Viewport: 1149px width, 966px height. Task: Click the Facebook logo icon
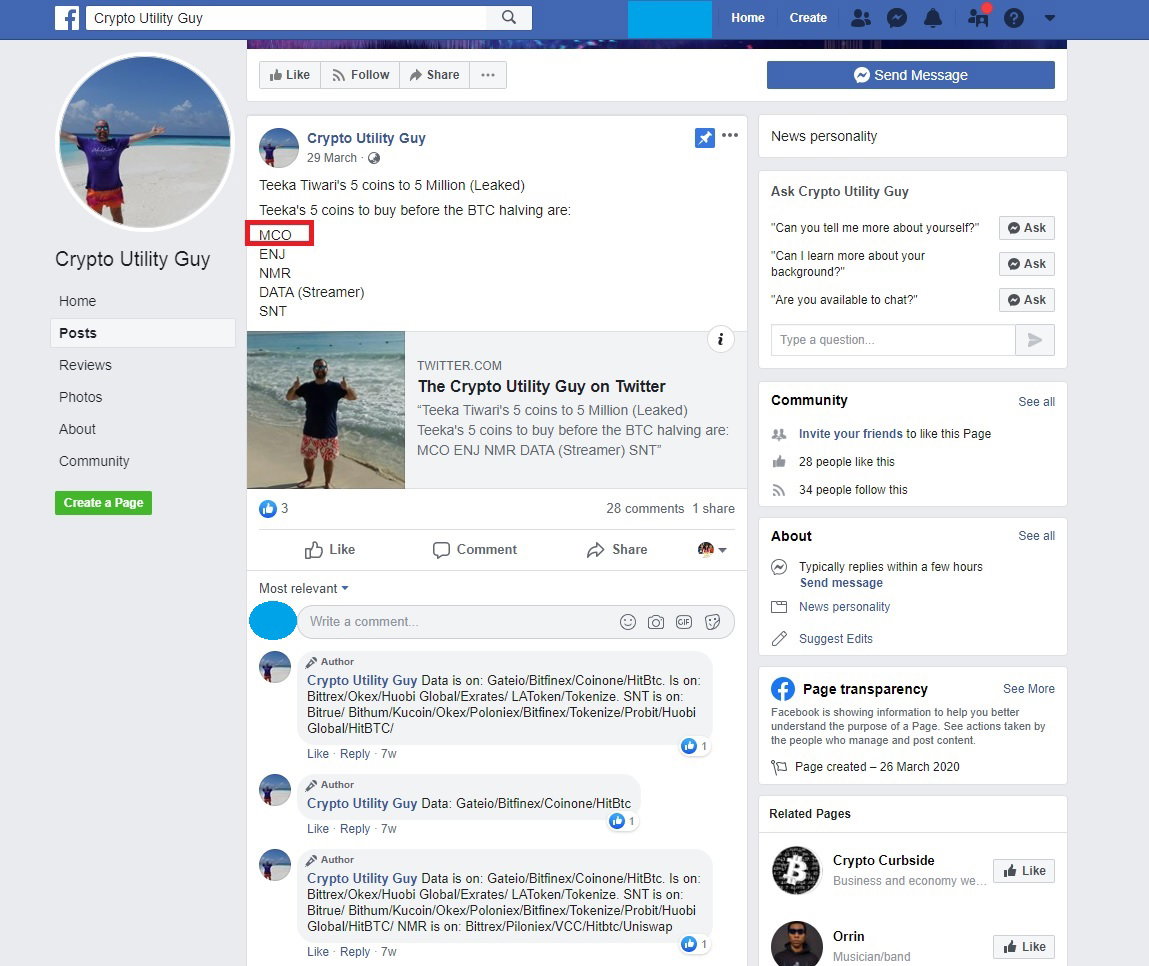point(67,18)
